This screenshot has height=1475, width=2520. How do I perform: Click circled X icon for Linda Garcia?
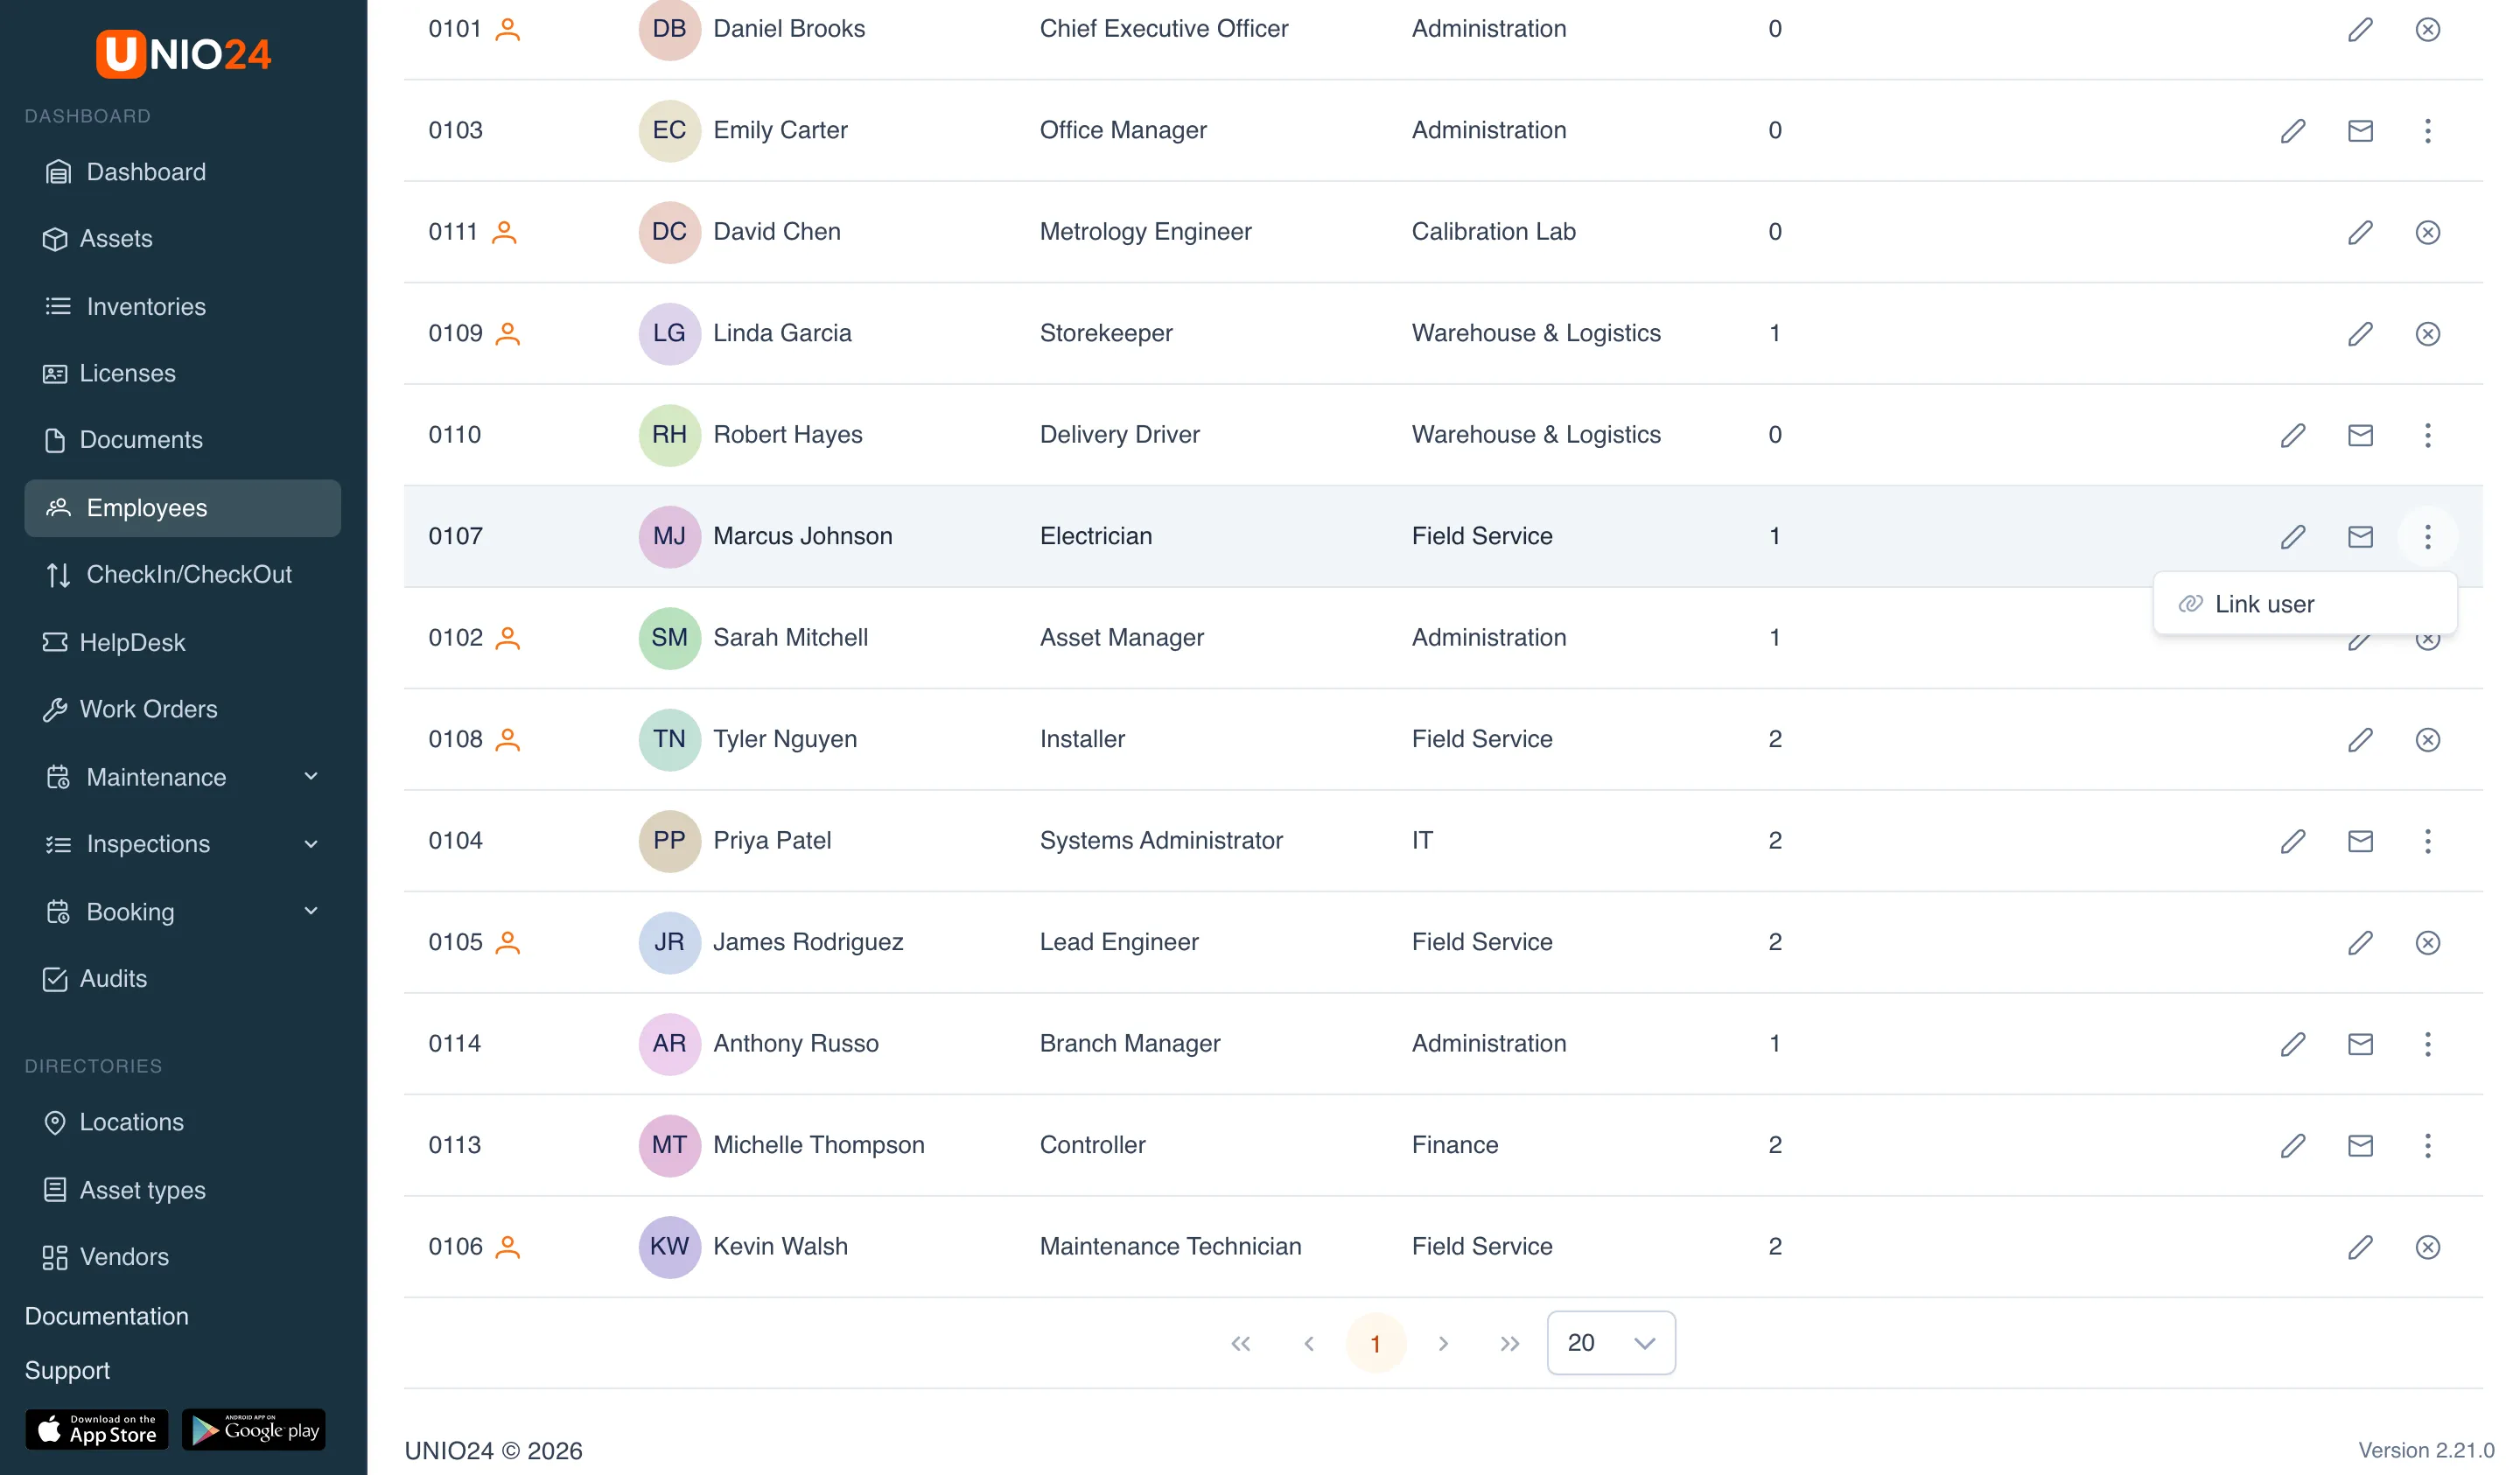coord(2427,334)
